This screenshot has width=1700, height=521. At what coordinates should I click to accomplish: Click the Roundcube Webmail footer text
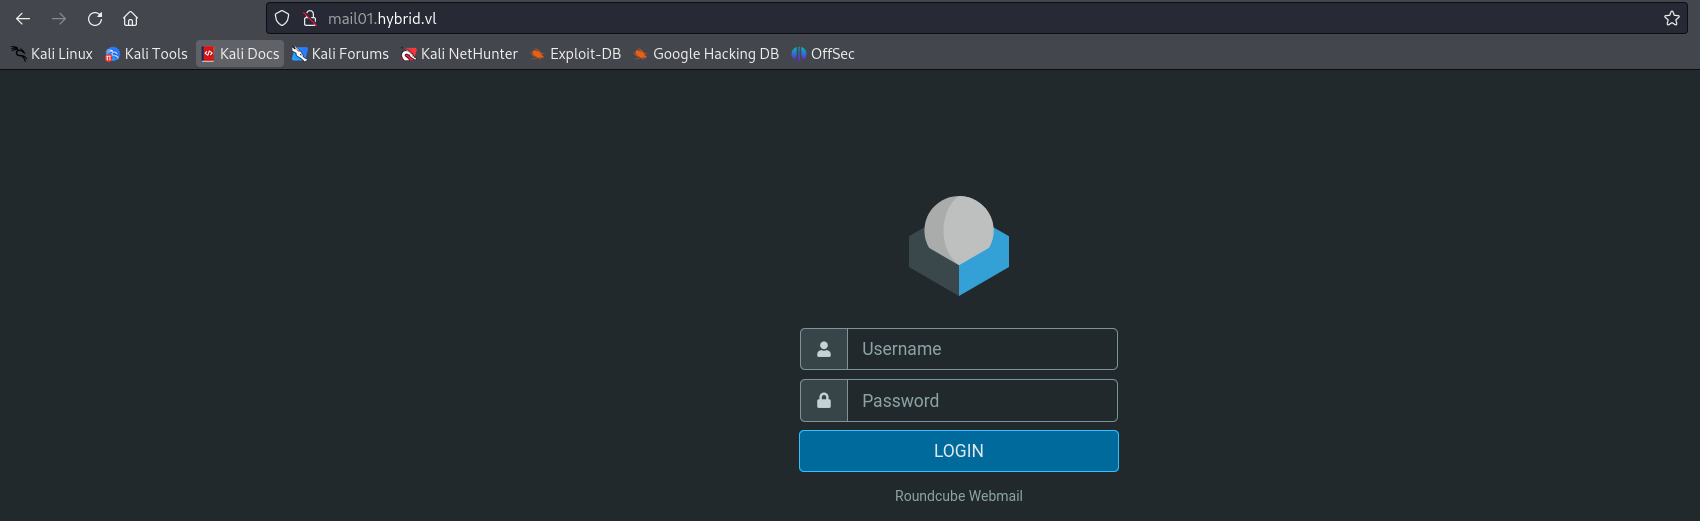pos(958,496)
